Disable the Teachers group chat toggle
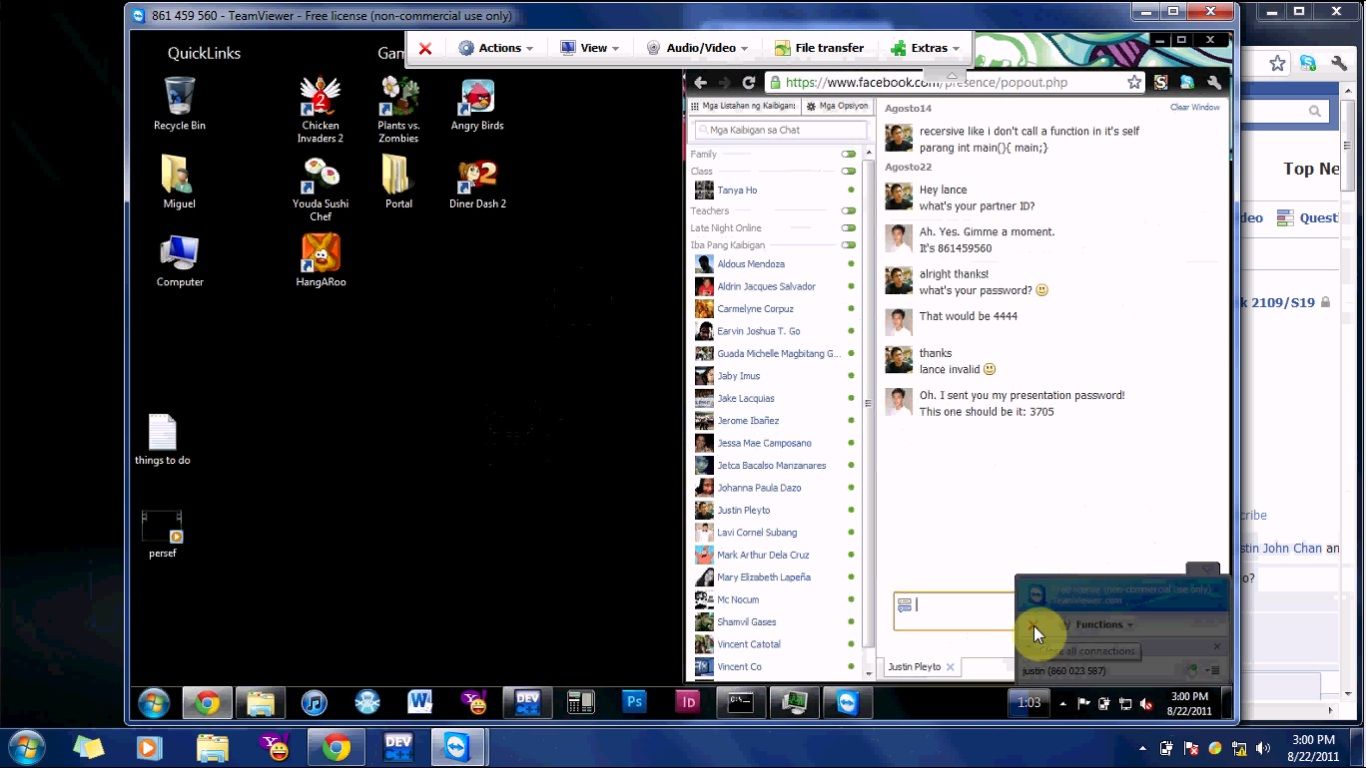 (x=848, y=211)
